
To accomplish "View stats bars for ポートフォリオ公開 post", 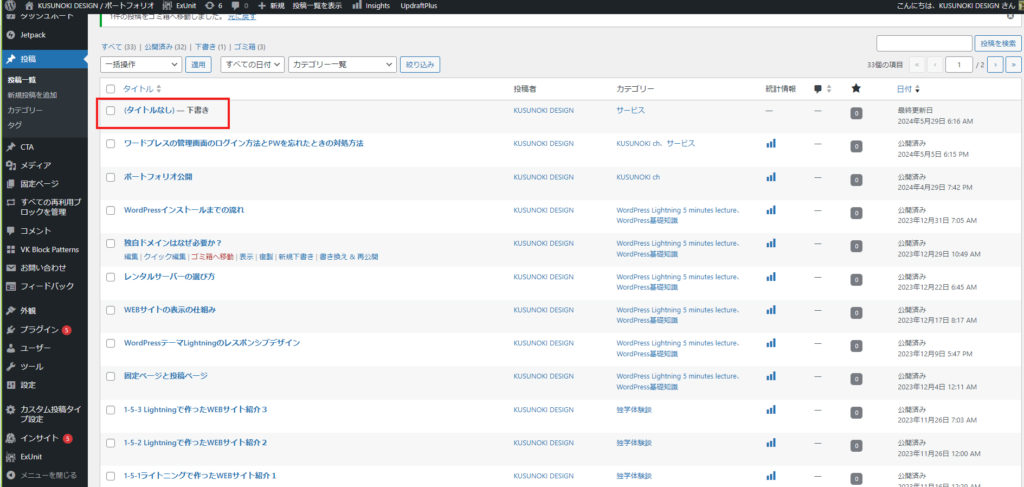I will (x=770, y=177).
